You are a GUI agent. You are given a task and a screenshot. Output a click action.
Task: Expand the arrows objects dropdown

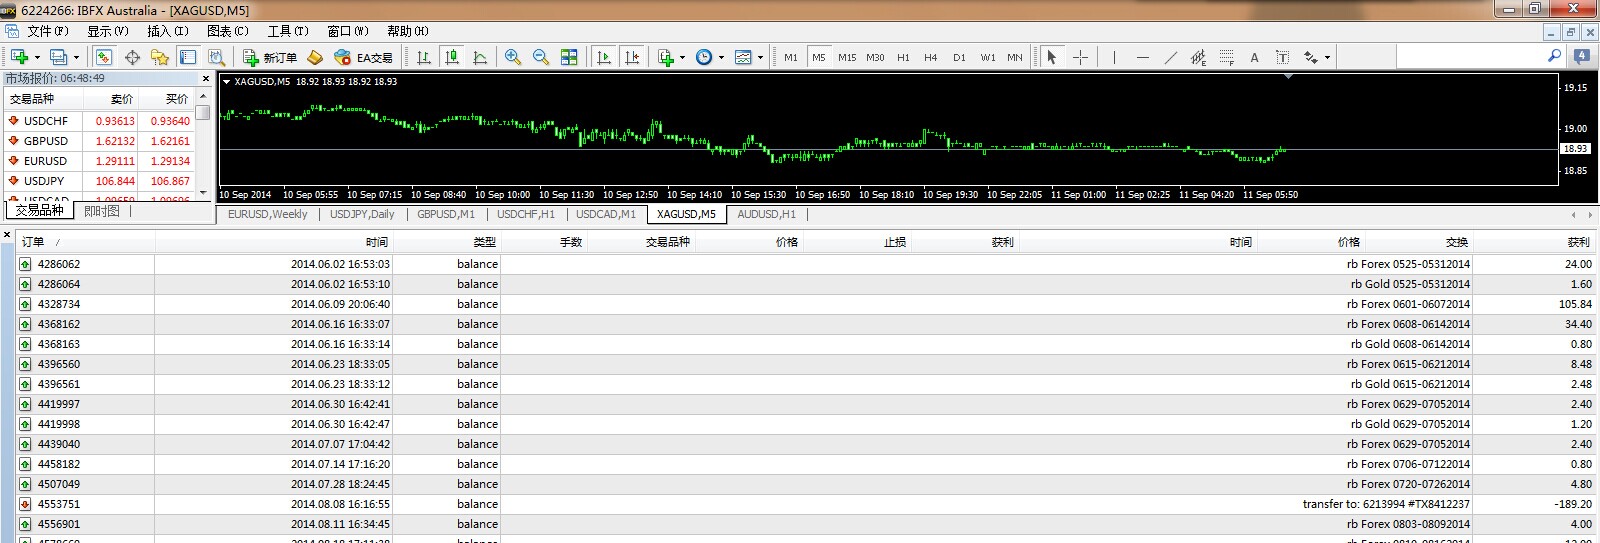point(1327,57)
